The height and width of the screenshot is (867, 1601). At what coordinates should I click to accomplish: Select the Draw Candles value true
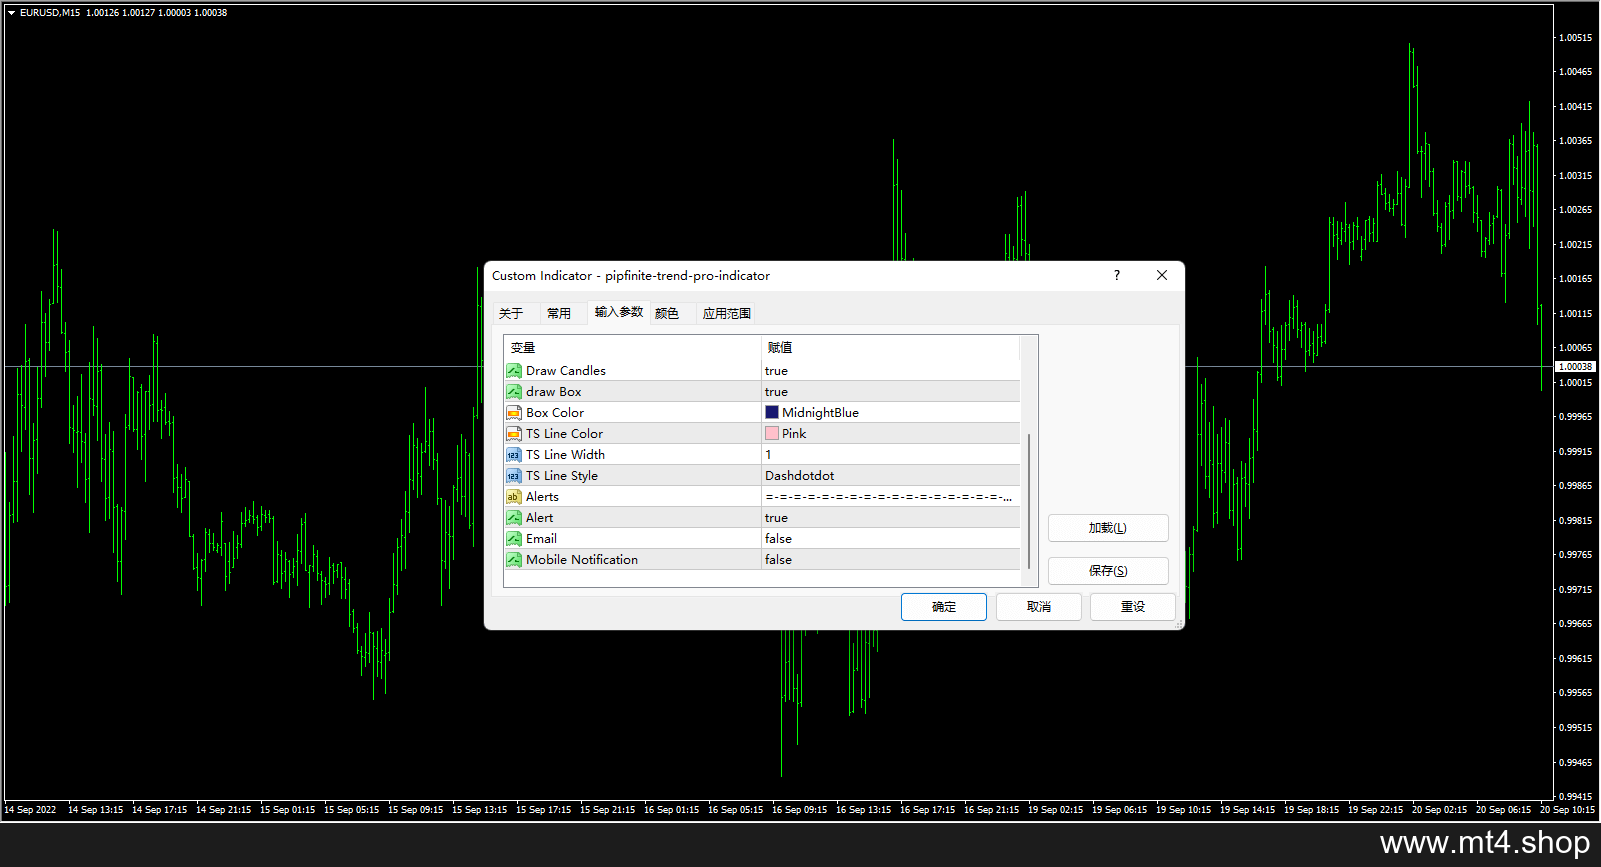click(776, 371)
